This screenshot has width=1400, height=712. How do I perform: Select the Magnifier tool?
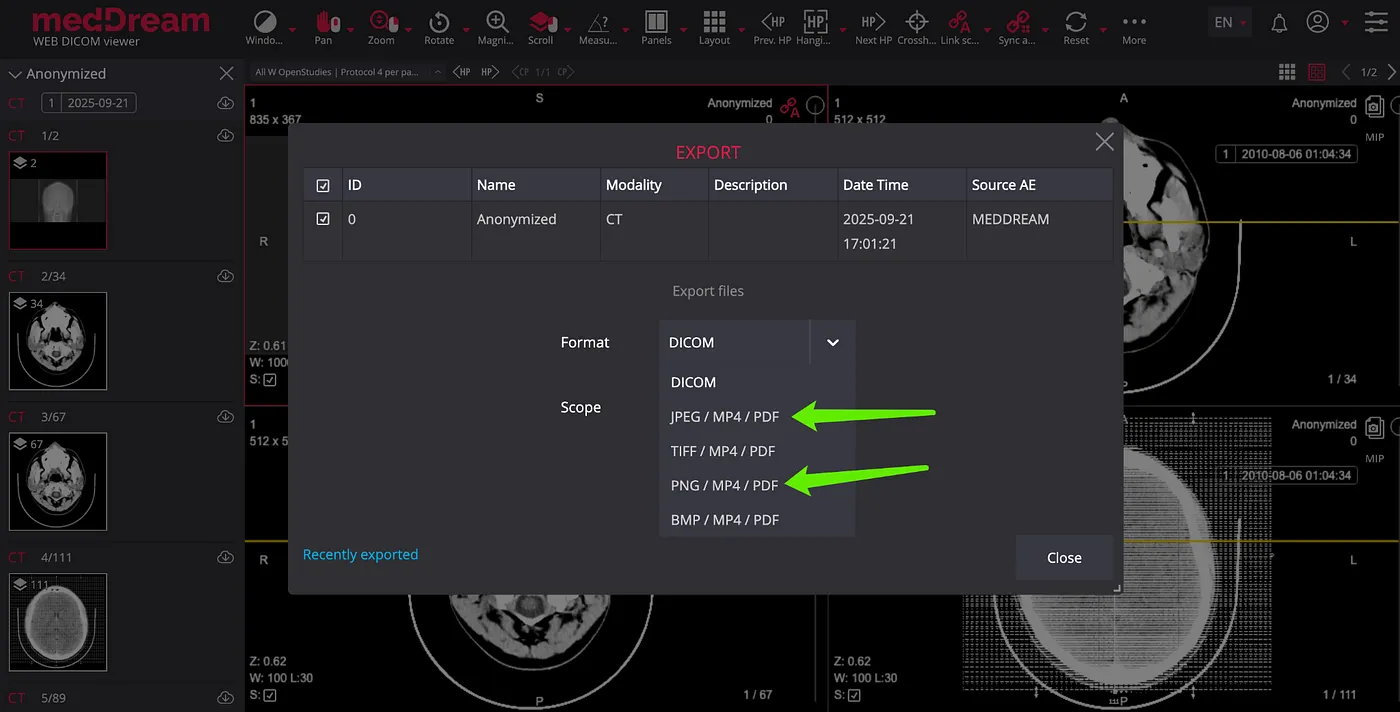(496, 22)
